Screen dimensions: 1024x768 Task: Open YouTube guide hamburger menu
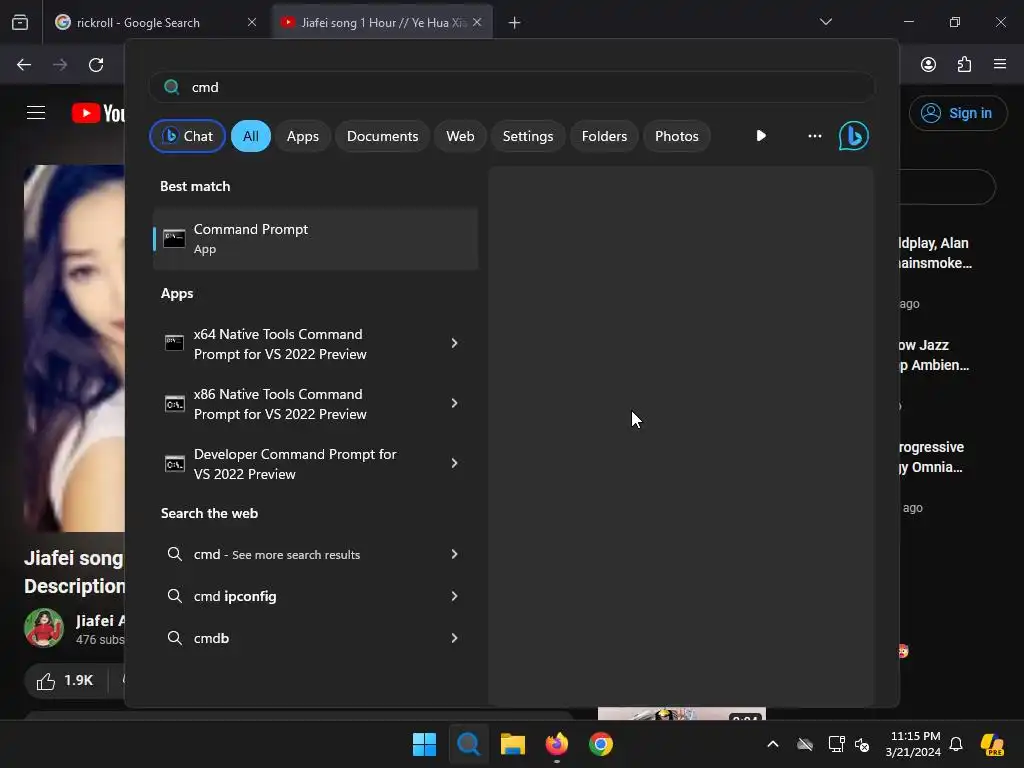tap(36, 113)
